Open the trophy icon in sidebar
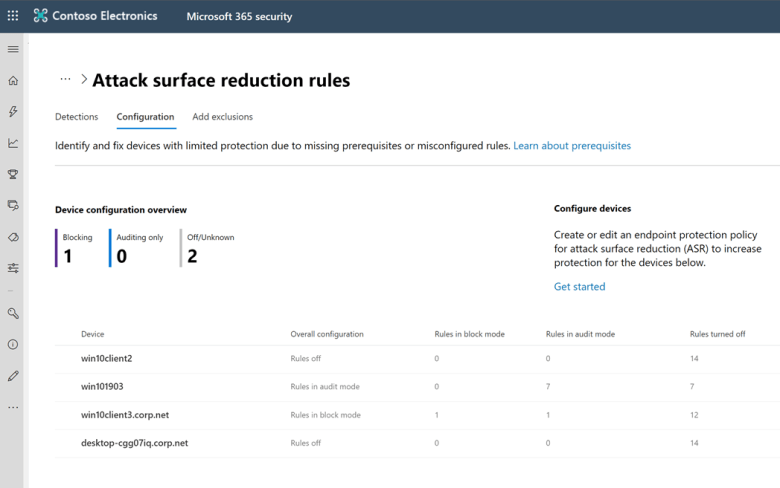This screenshot has height=488, width=780. (x=13, y=174)
